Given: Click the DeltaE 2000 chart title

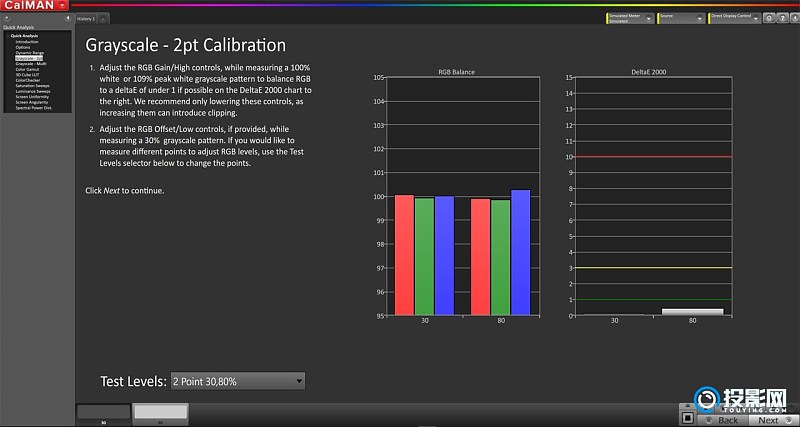Looking at the screenshot, I should point(648,72).
